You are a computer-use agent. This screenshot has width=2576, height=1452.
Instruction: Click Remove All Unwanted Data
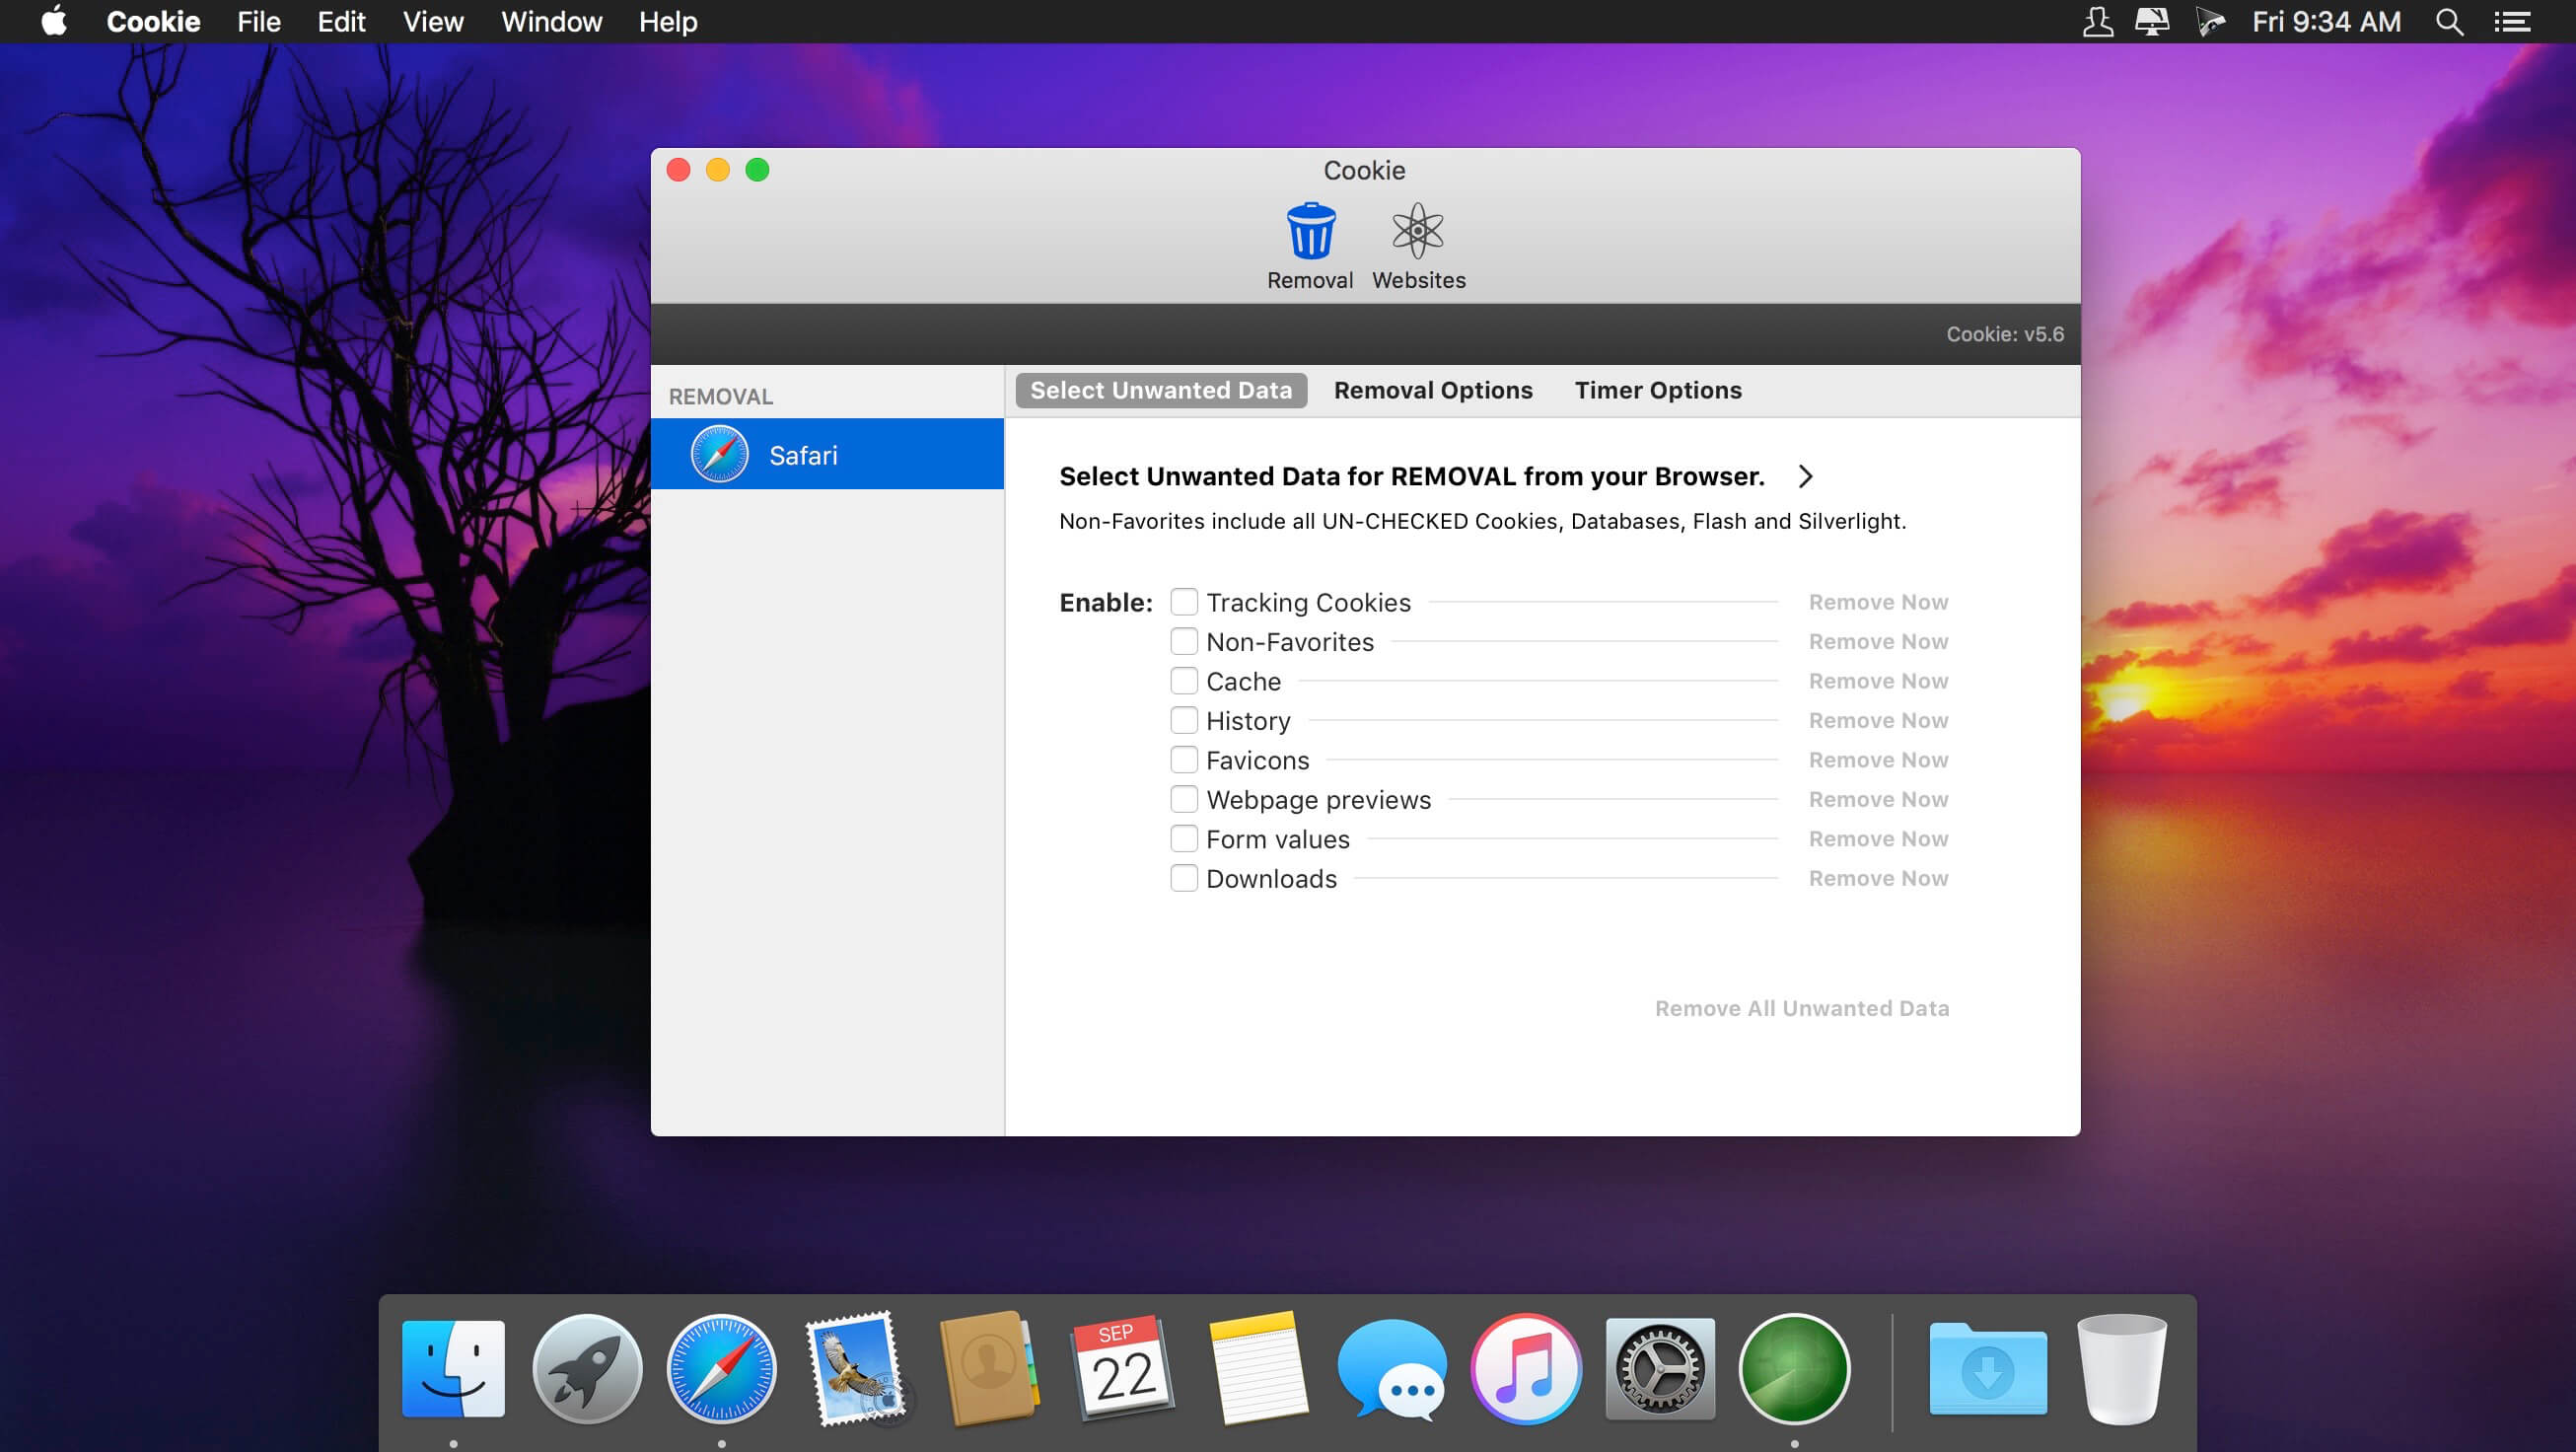(x=1802, y=1008)
